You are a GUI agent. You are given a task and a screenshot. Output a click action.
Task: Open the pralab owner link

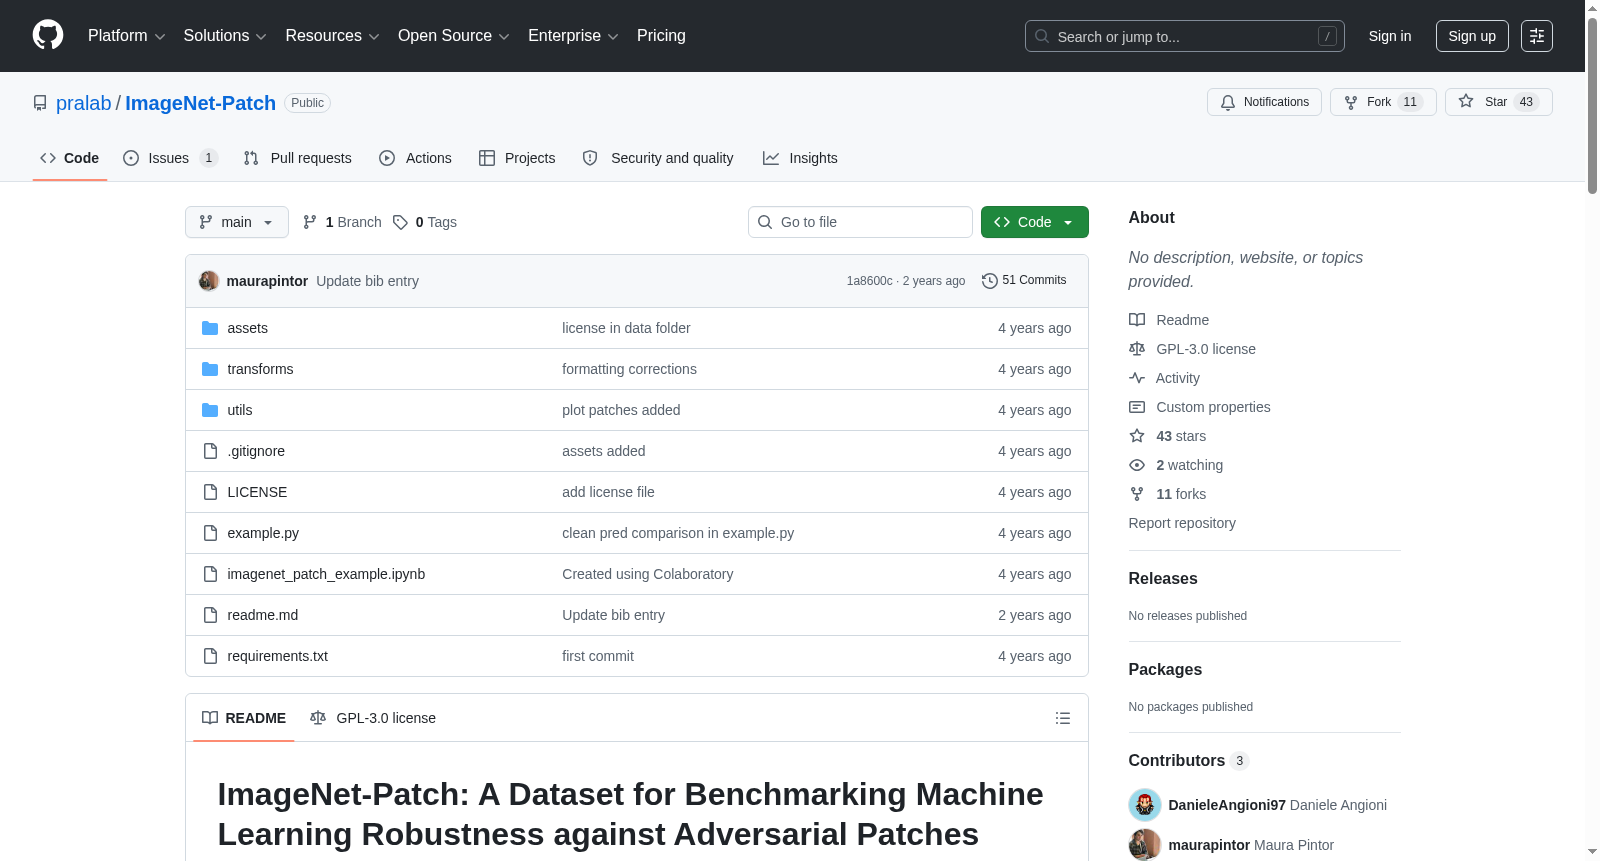[x=84, y=103]
